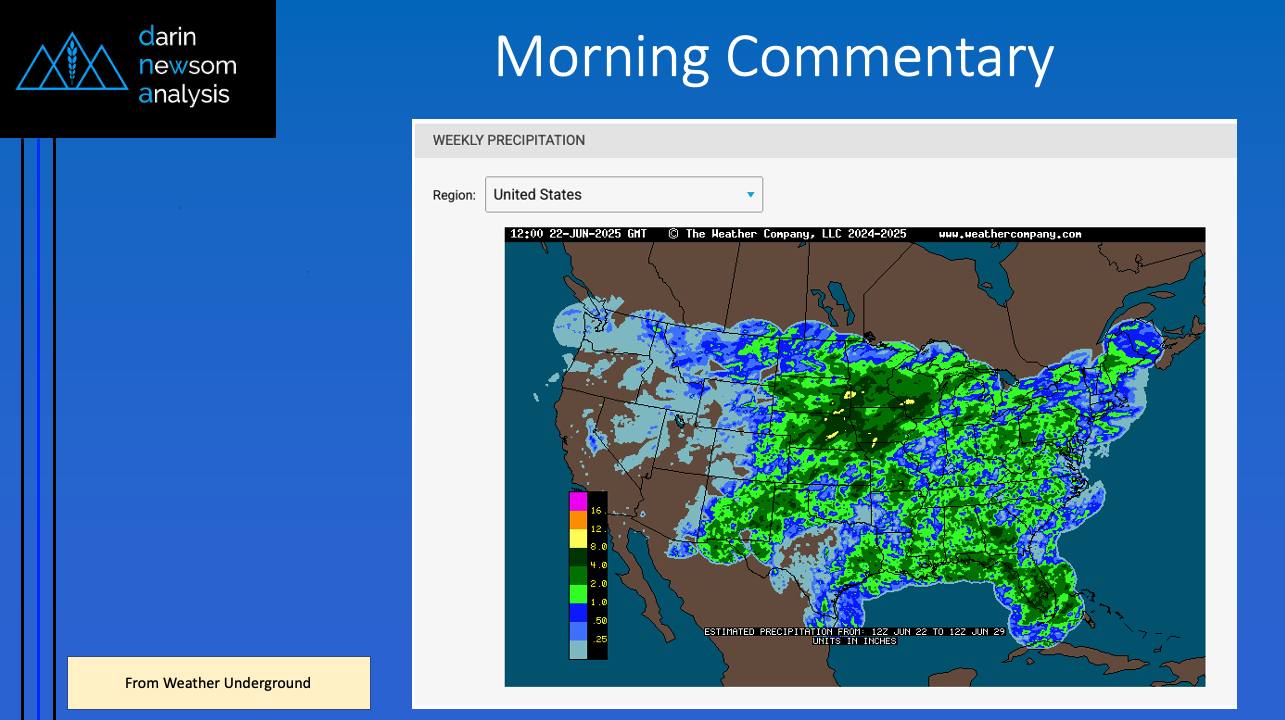
Task: Click the pale gray-blue bottom legend swatch
Action: [578, 649]
